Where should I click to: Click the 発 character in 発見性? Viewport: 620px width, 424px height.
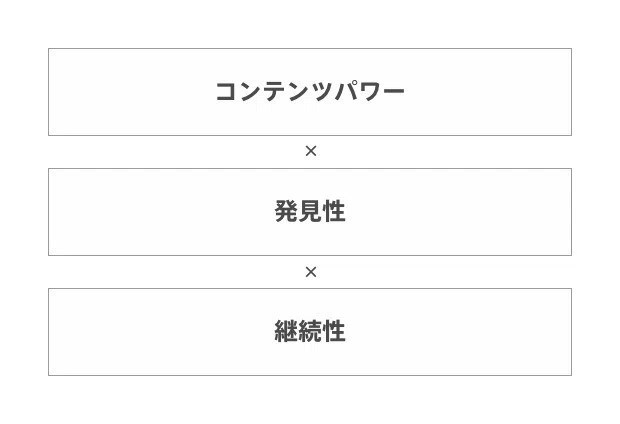(286, 211)
